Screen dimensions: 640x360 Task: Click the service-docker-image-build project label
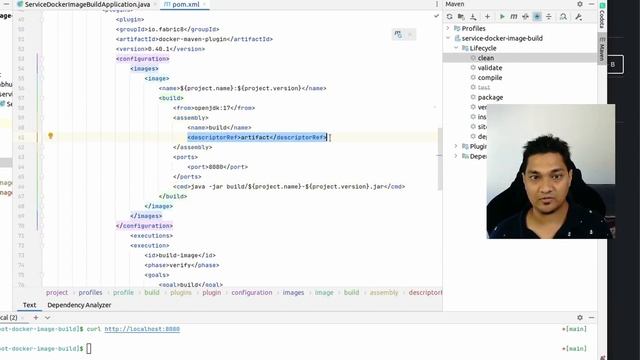502,38
